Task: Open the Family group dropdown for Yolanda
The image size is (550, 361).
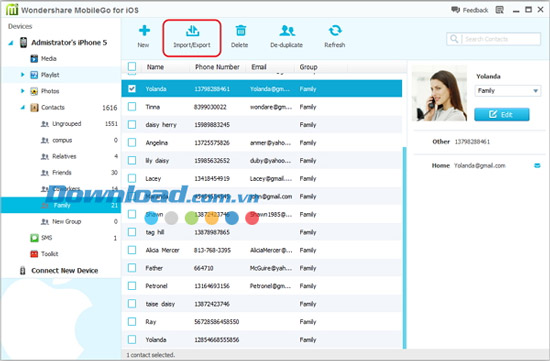Action: 508,91
